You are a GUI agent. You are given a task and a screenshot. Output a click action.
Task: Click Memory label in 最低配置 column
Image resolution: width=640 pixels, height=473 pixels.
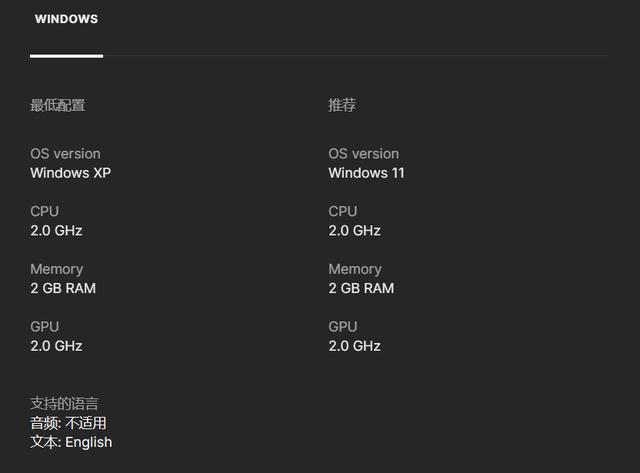click(56, 269)
